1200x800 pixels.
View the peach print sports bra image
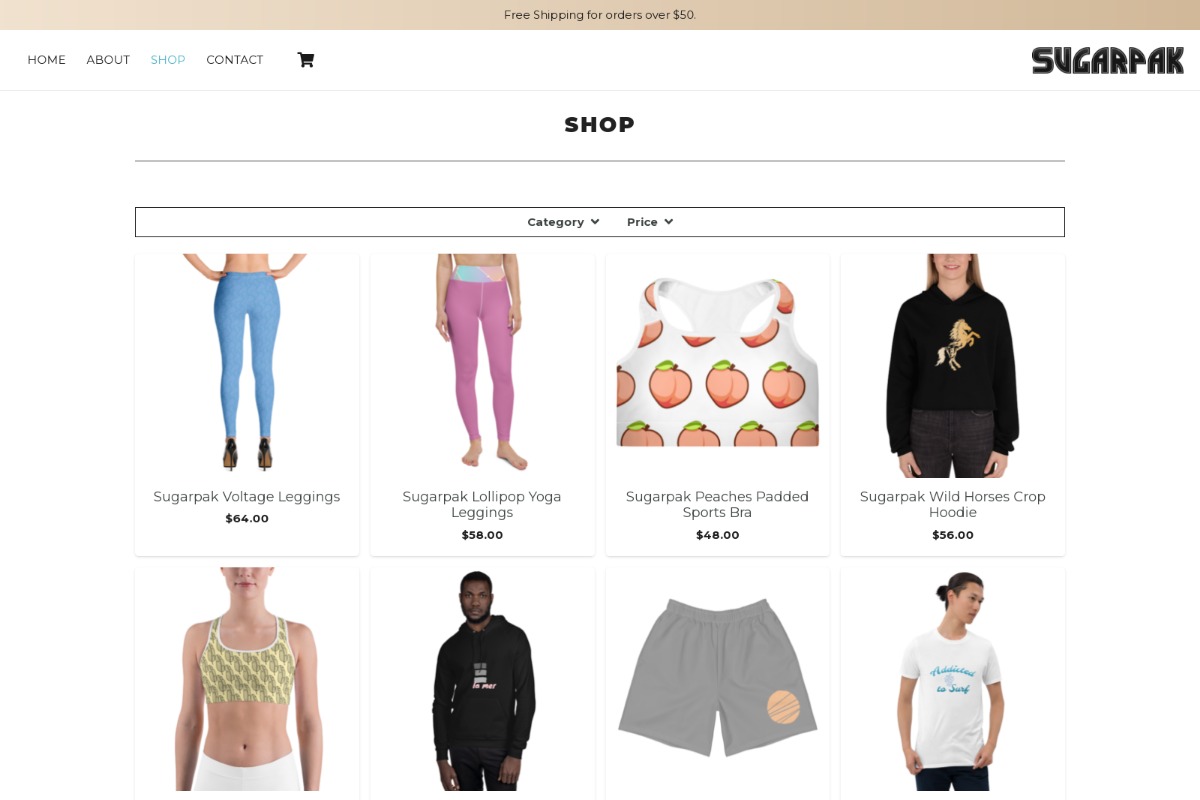pyautogui.click(x=718, y=365)
